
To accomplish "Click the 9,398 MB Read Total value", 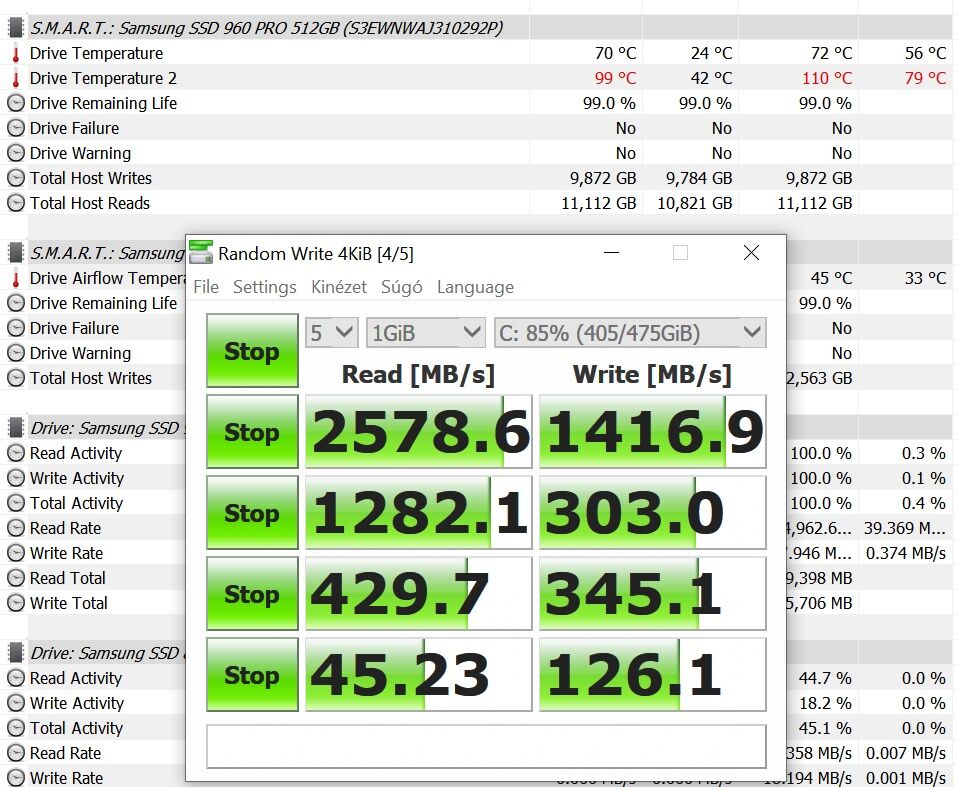I will click(x=819, y=578).
